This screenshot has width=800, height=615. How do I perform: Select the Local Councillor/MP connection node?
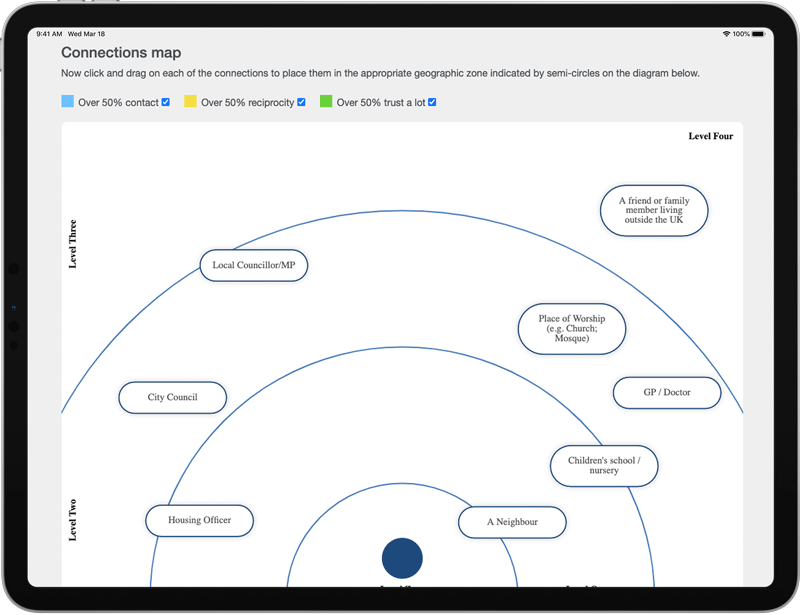(x=254, y=265)
